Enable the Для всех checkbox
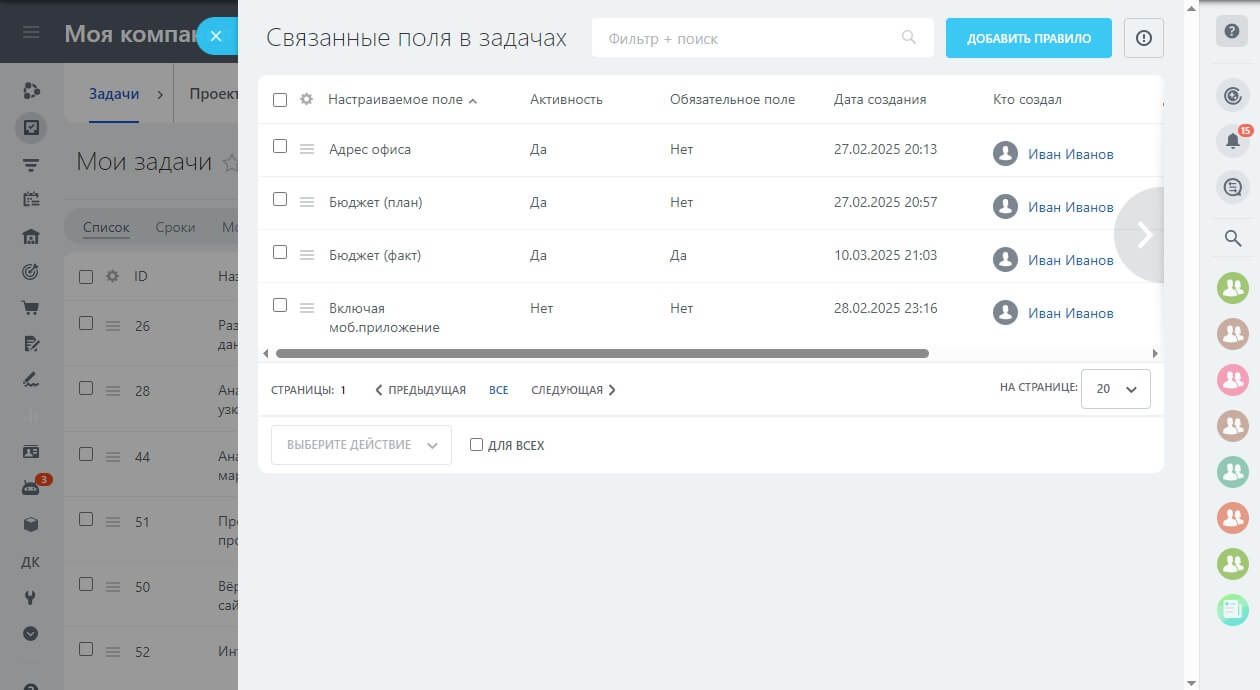 477,445
